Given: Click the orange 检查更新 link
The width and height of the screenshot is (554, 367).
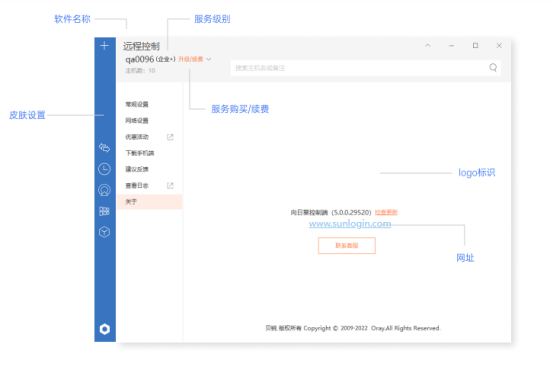Looking at the screenshot, I should click(386, 212).
